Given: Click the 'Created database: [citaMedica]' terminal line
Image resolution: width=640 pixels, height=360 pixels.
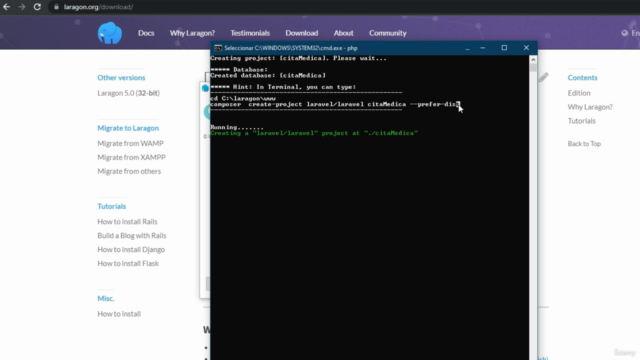Looking at the screenshot, I should point(268,76).
